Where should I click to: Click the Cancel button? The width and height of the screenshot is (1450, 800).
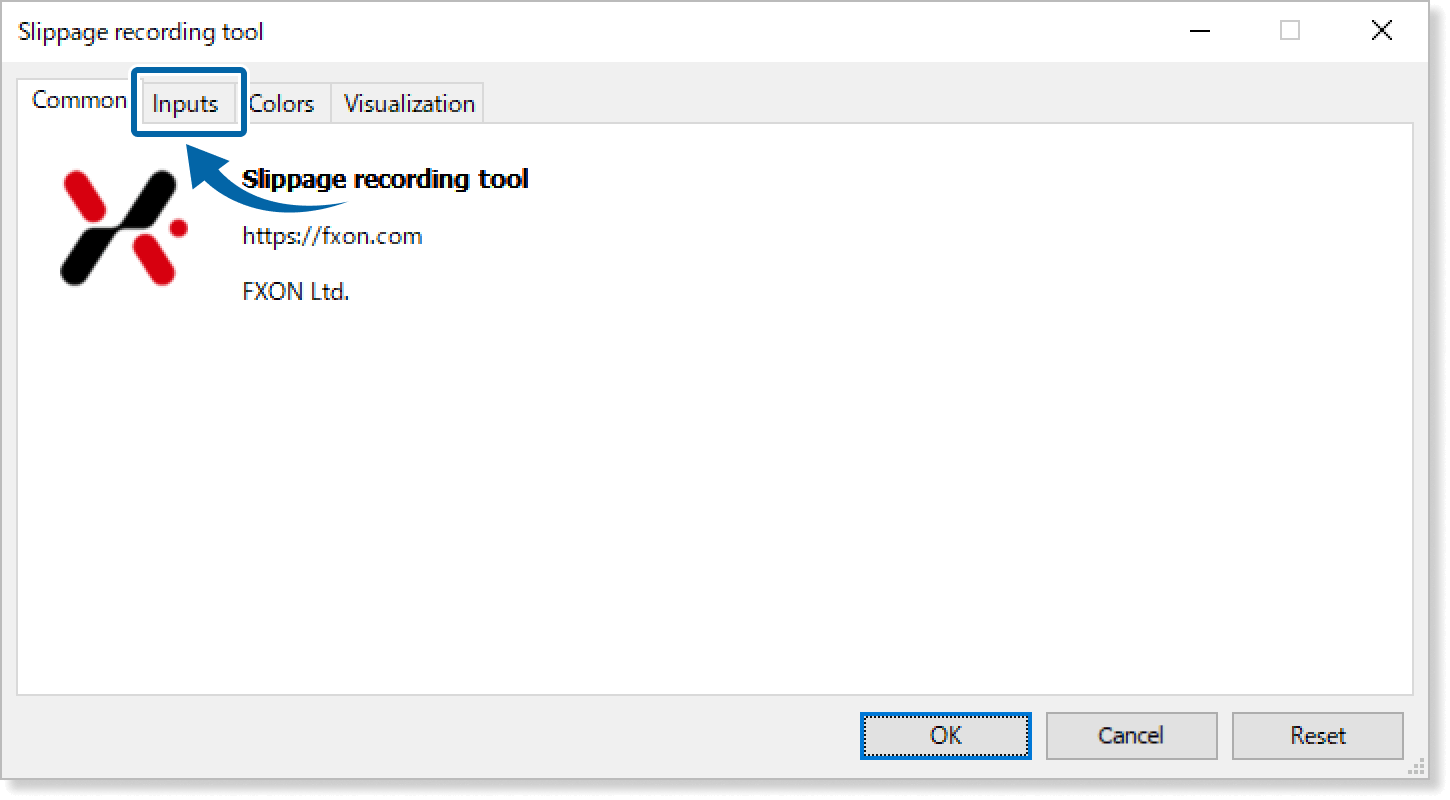coord(1131,736)
